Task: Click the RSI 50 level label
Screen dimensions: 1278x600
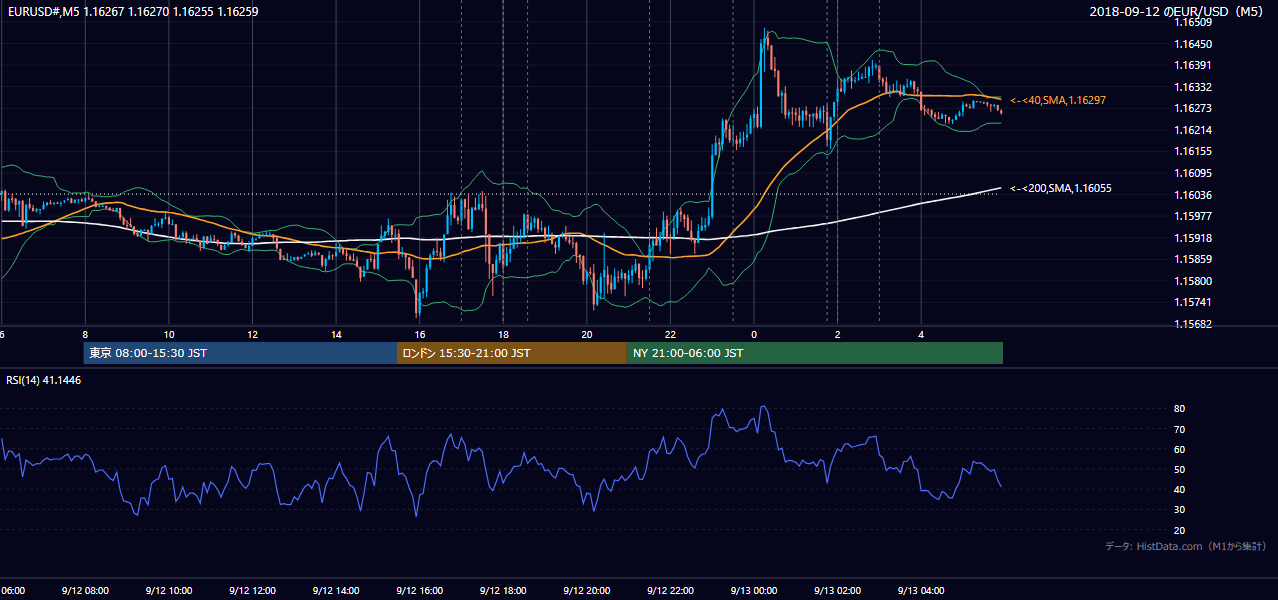Action: tap(1180, 469)
